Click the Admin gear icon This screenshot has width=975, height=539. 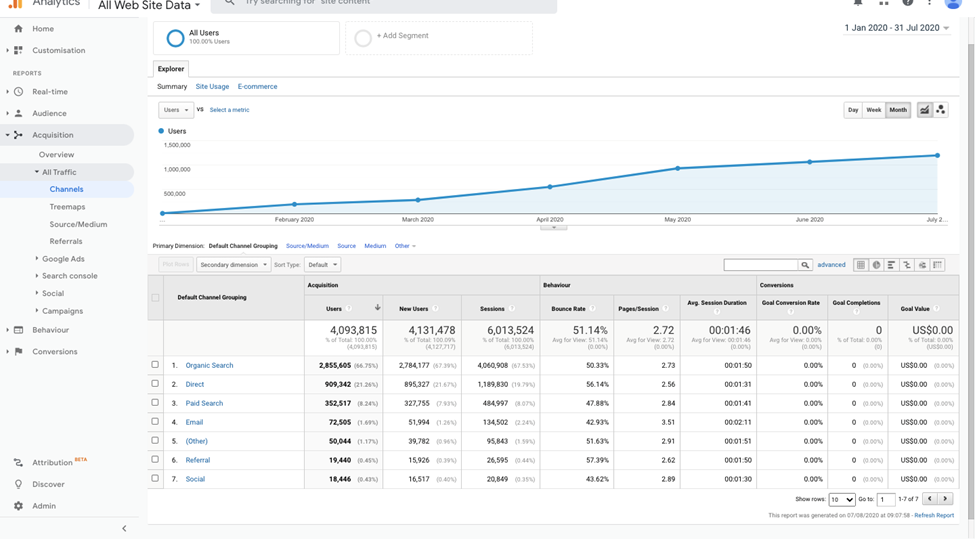point(18,506)
